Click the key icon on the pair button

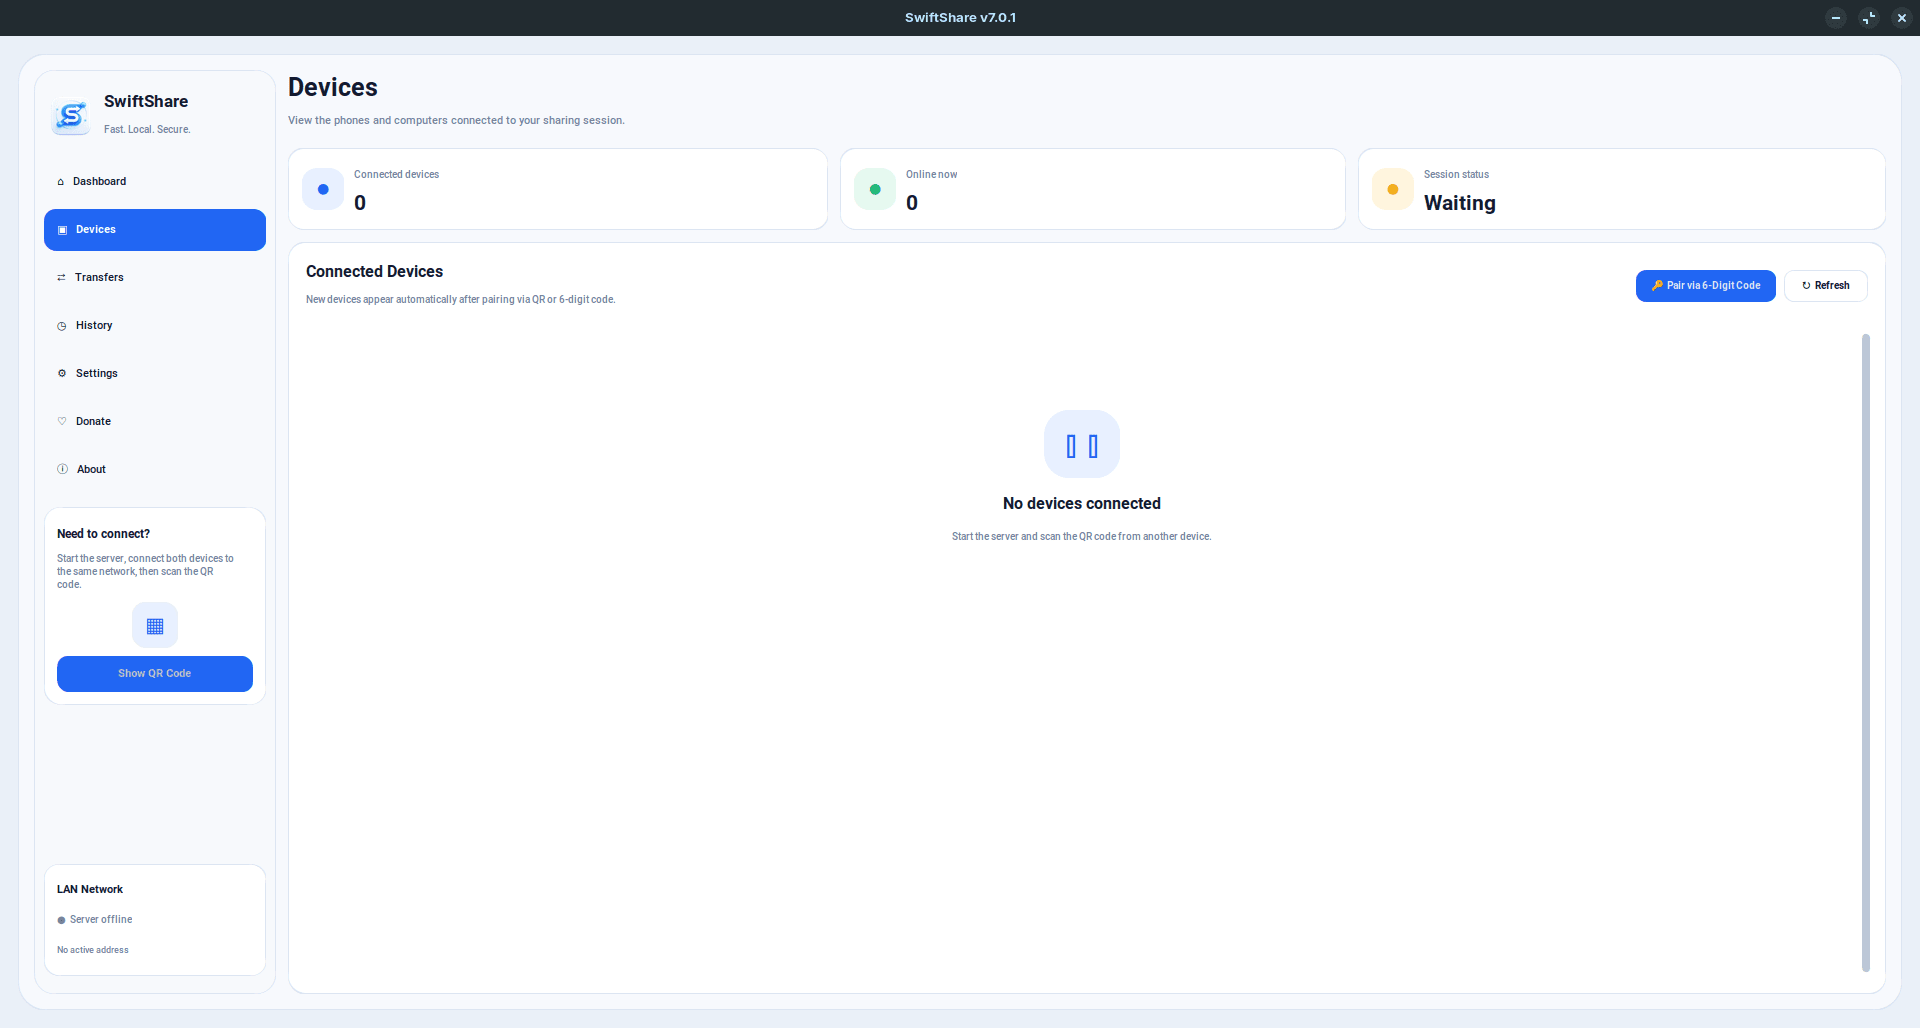coord(1657,286)
